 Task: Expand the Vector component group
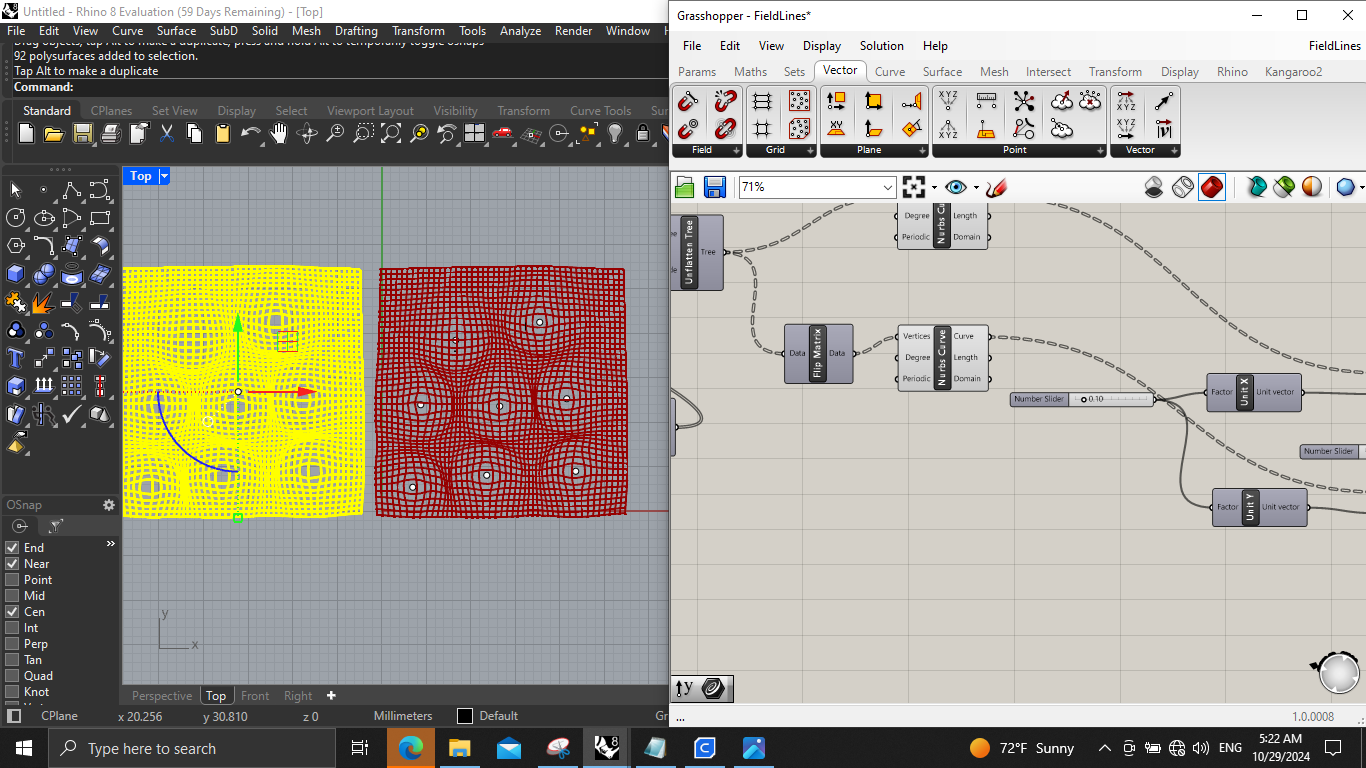click(x=1175, y=150)
